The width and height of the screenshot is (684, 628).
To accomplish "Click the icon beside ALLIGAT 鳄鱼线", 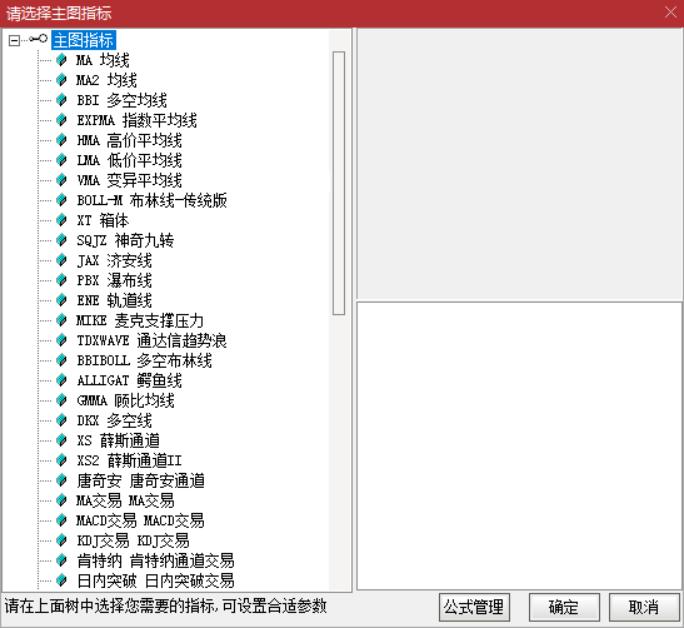I will (x=63, y=381).
